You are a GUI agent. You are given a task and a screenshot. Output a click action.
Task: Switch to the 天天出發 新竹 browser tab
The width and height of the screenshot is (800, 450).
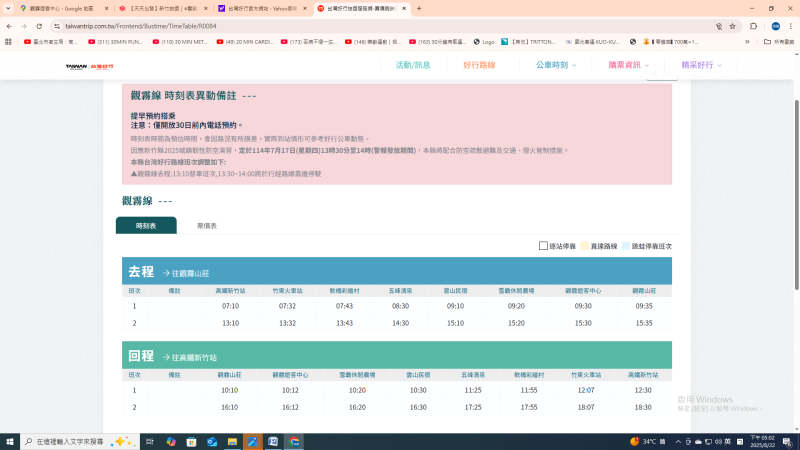point(161,8)
